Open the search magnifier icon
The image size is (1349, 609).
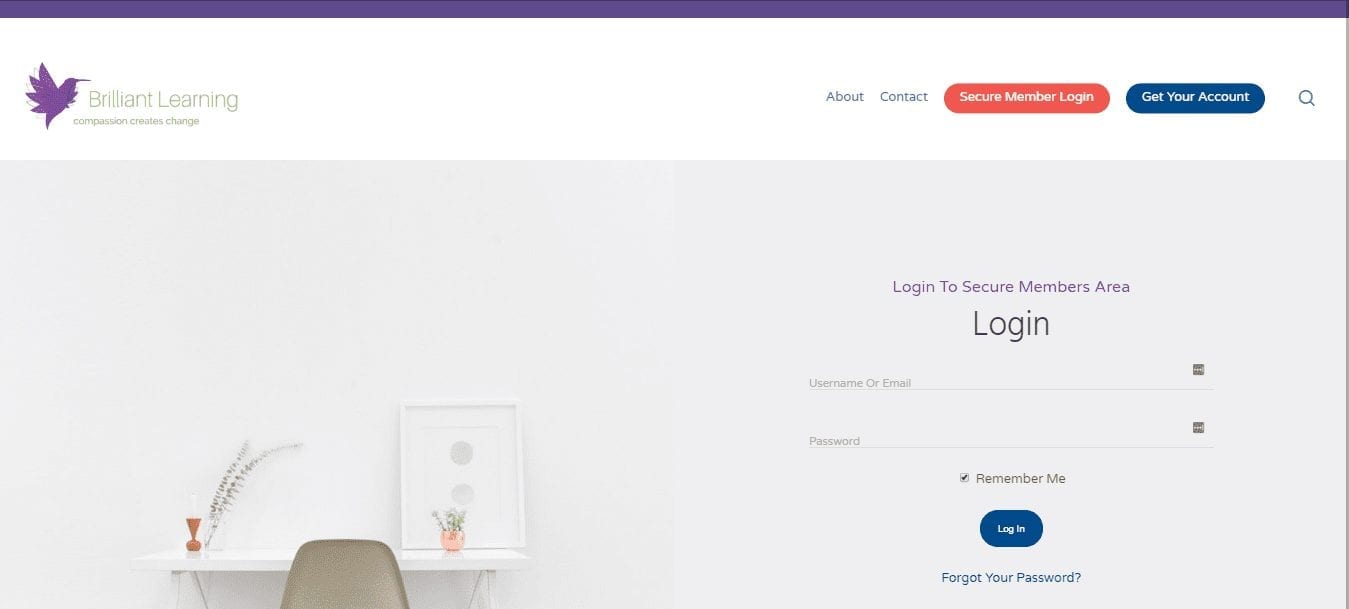pyautogui.click(x=1306, y=98)
